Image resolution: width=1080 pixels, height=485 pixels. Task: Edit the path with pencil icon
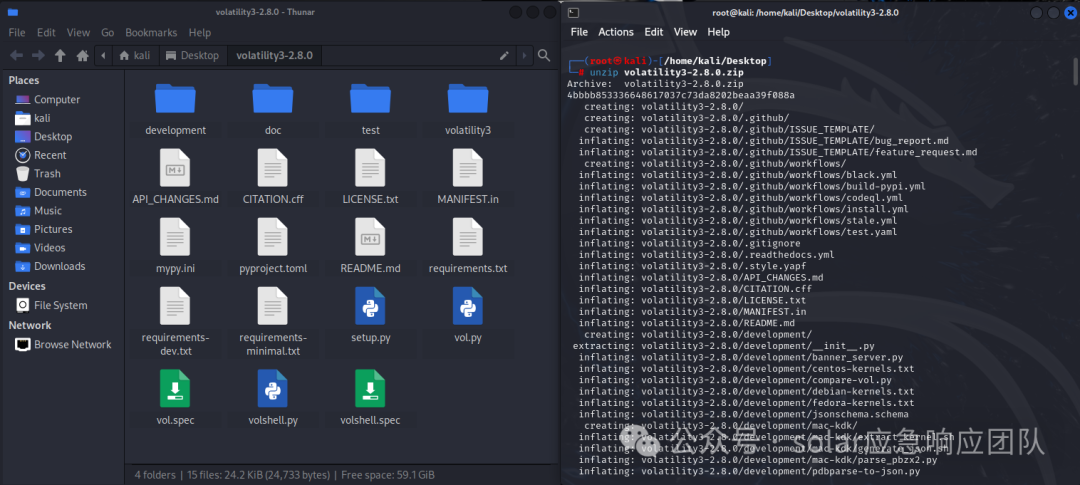pos(504,56)
